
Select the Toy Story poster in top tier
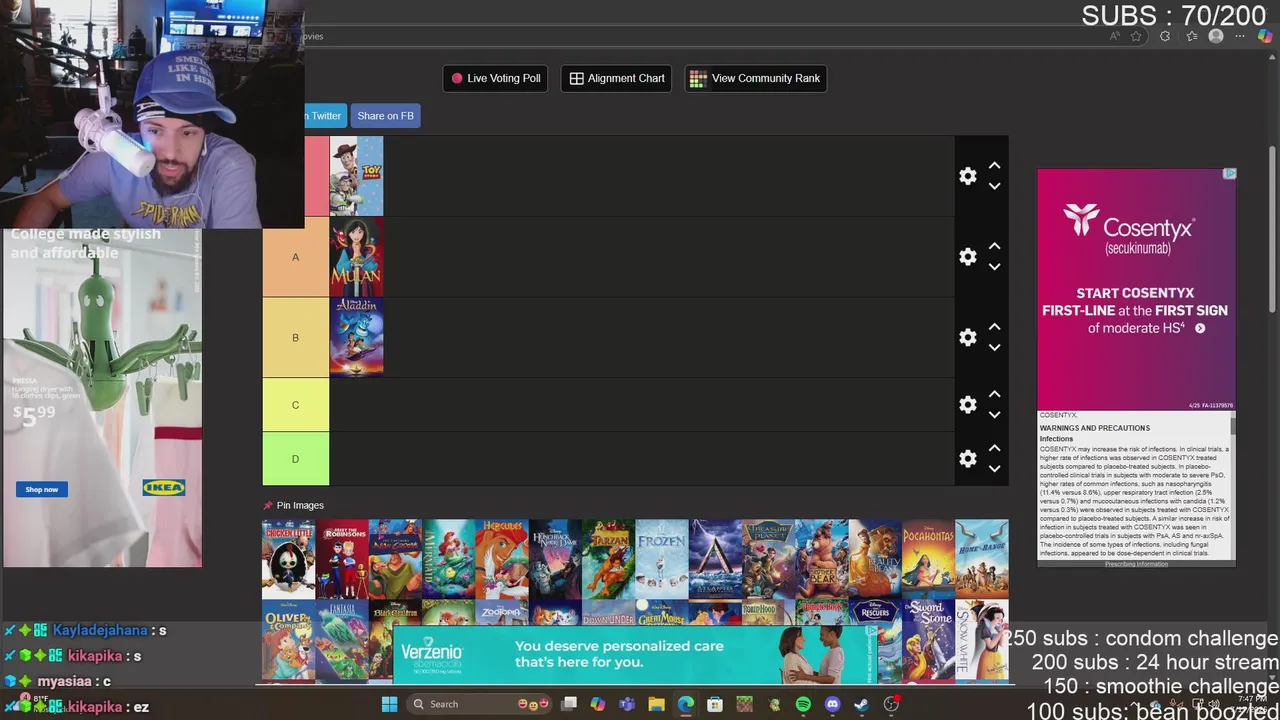(x=356, y=176)
